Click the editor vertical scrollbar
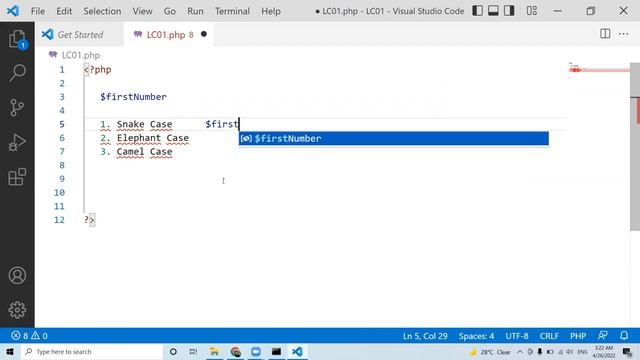The height and width of the screenshot is (360, 640). [x=635, y=147]
